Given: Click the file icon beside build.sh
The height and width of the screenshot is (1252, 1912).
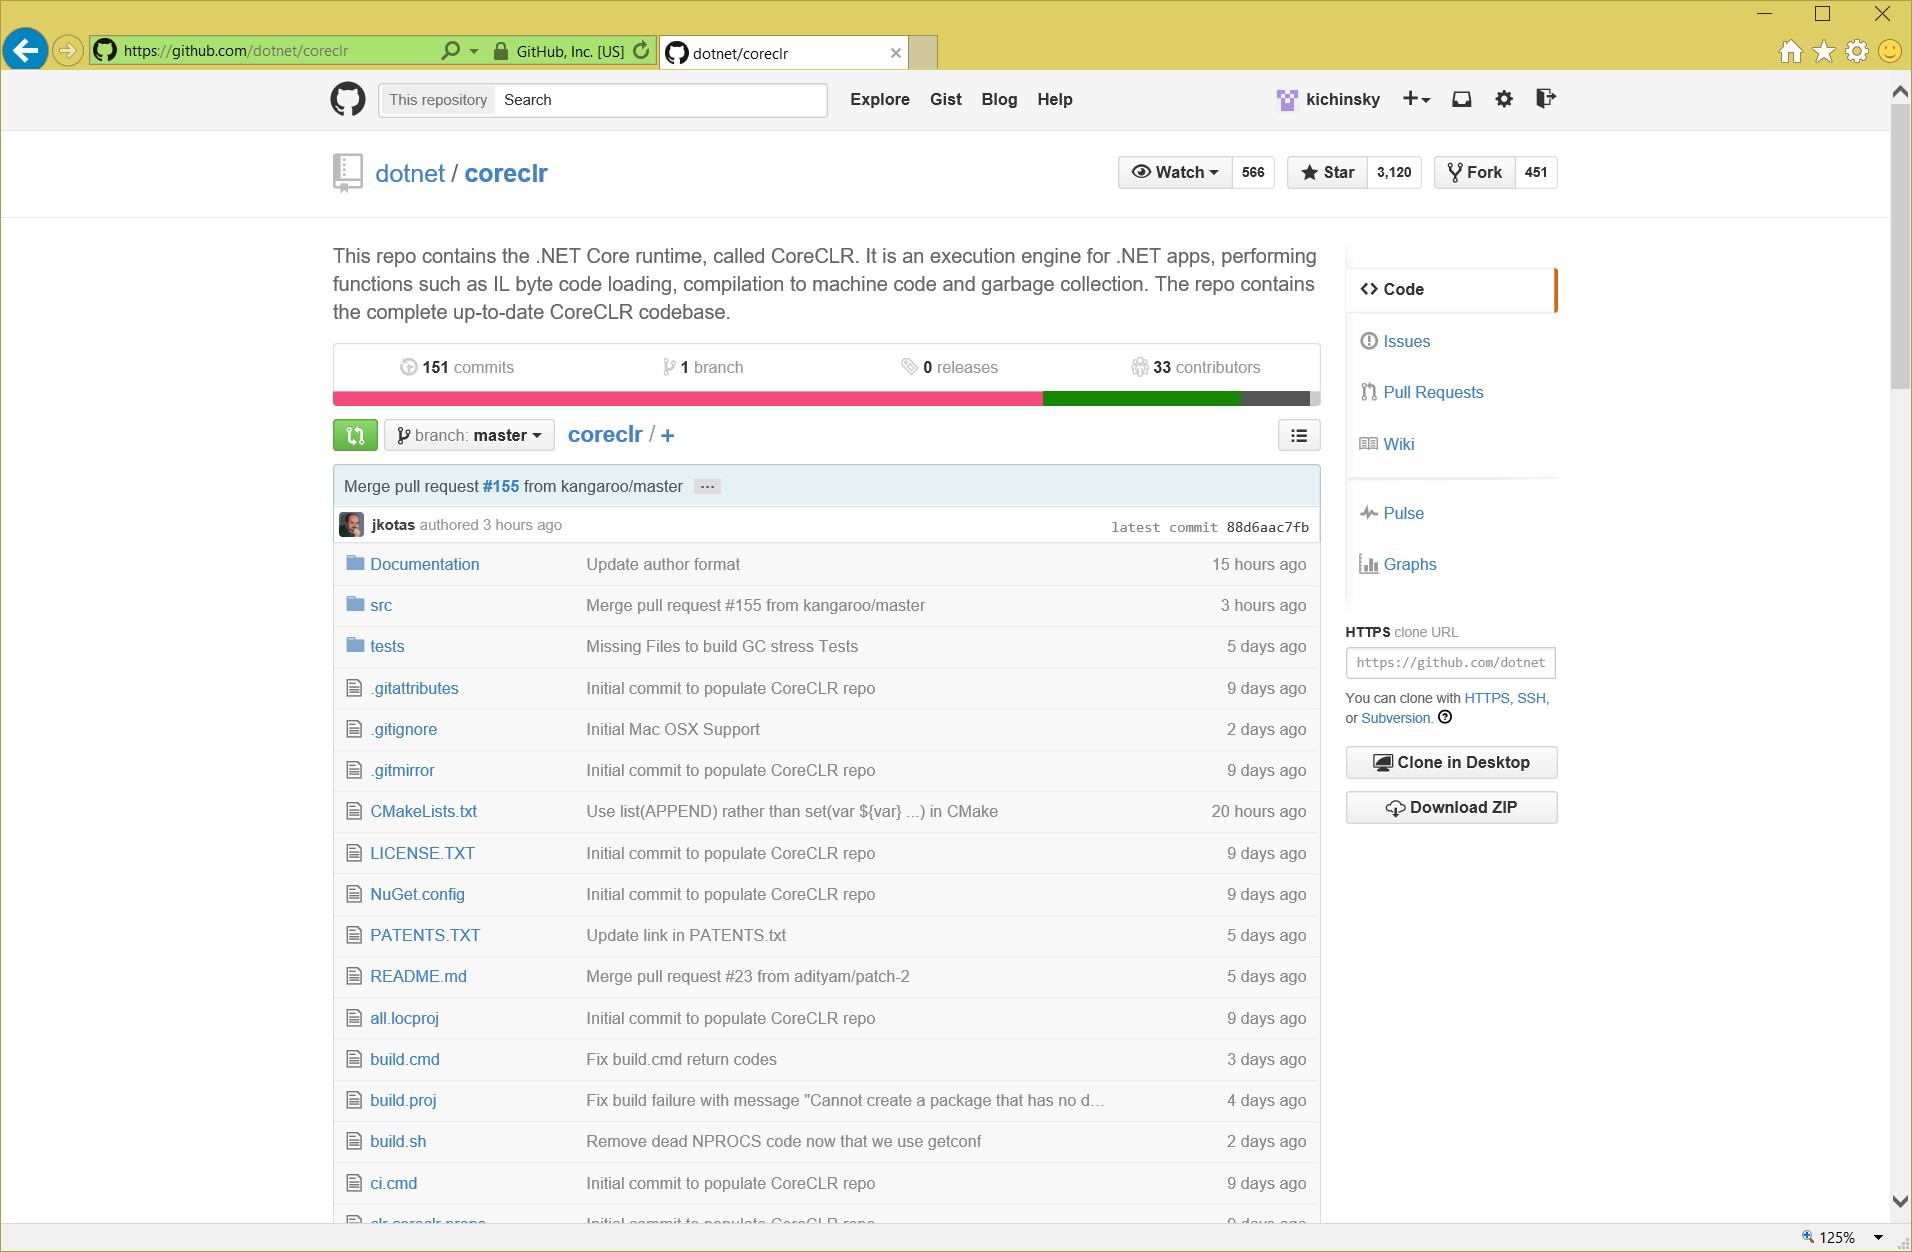Looking at the screenshot, I should click(x=354, y=1141).
